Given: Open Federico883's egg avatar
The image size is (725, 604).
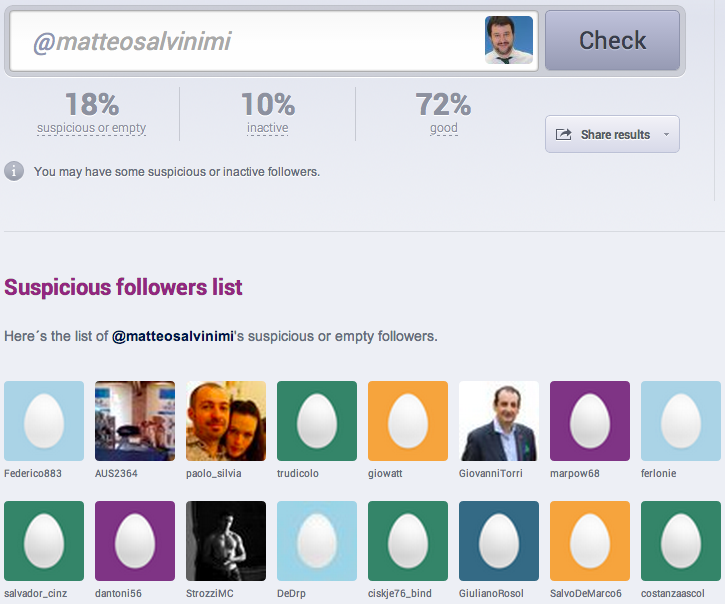Looking at the screenshot, I should pyautogui.click(x=44, y=421).
